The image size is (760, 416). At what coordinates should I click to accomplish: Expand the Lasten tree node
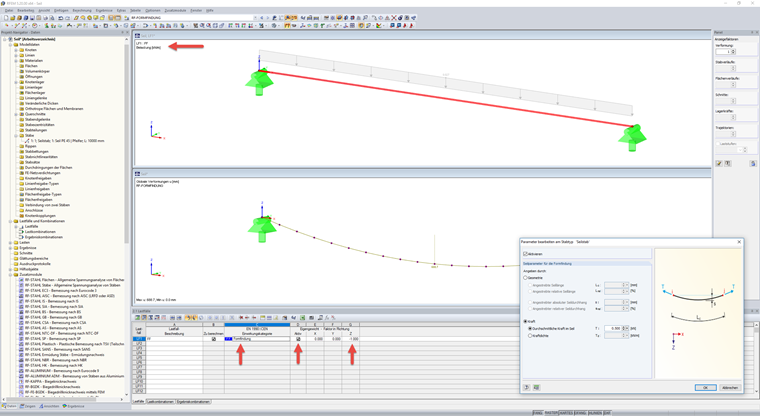click(x=10, y=242)
